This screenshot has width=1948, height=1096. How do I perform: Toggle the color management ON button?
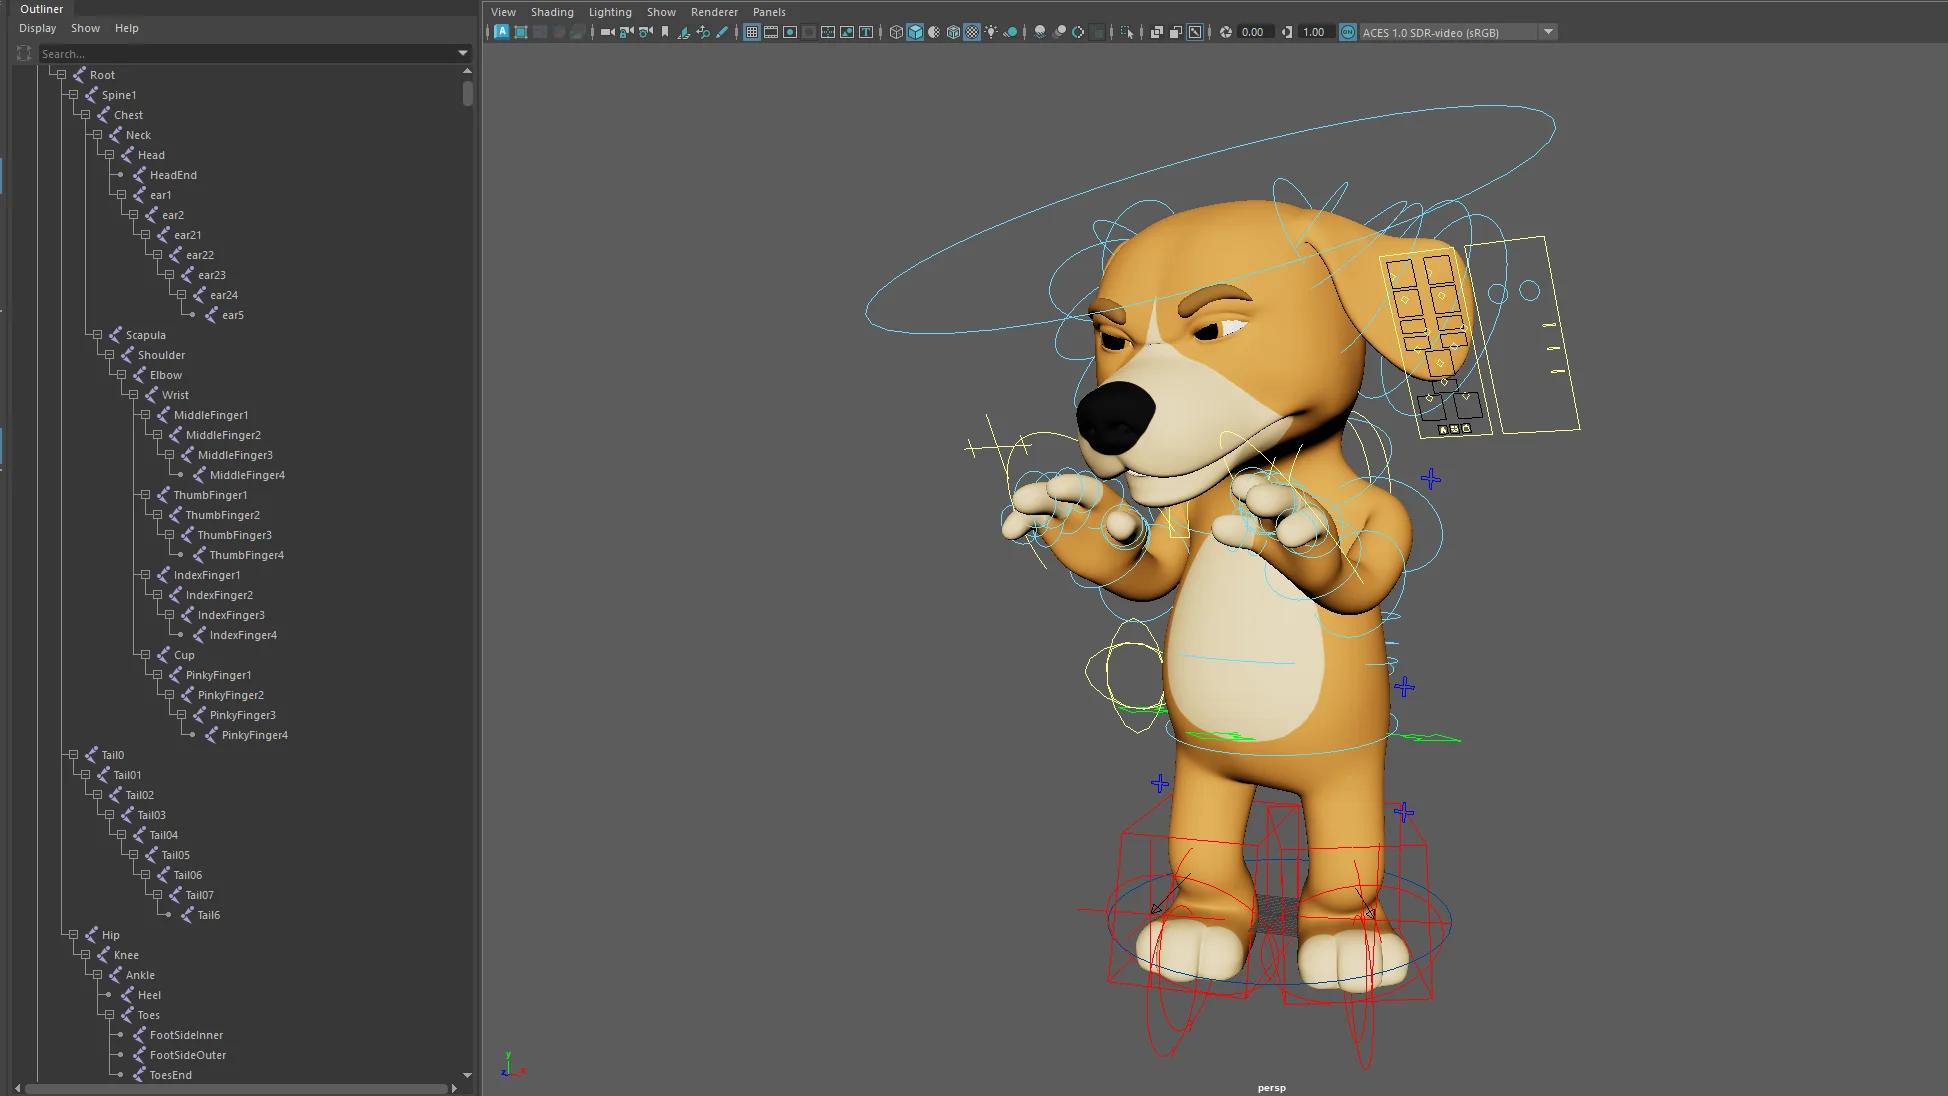1349,32
